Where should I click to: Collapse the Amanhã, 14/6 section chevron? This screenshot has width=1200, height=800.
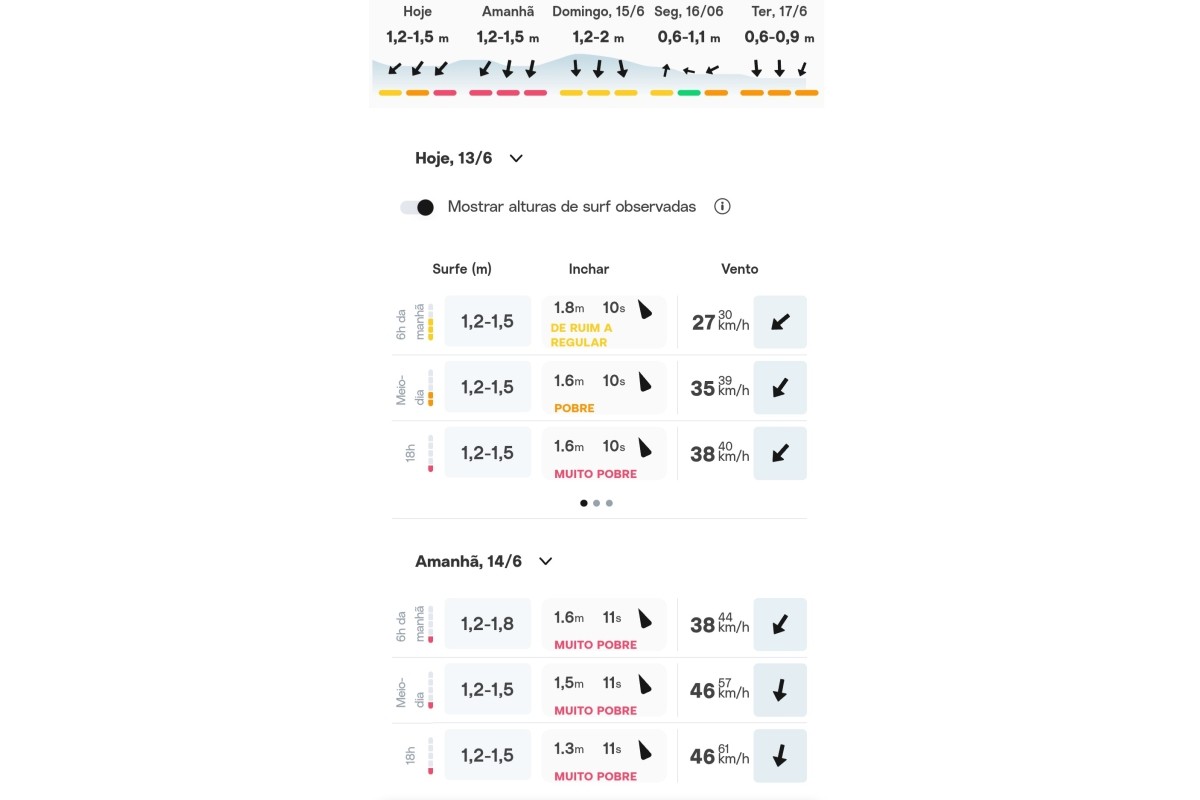[545, 561]
